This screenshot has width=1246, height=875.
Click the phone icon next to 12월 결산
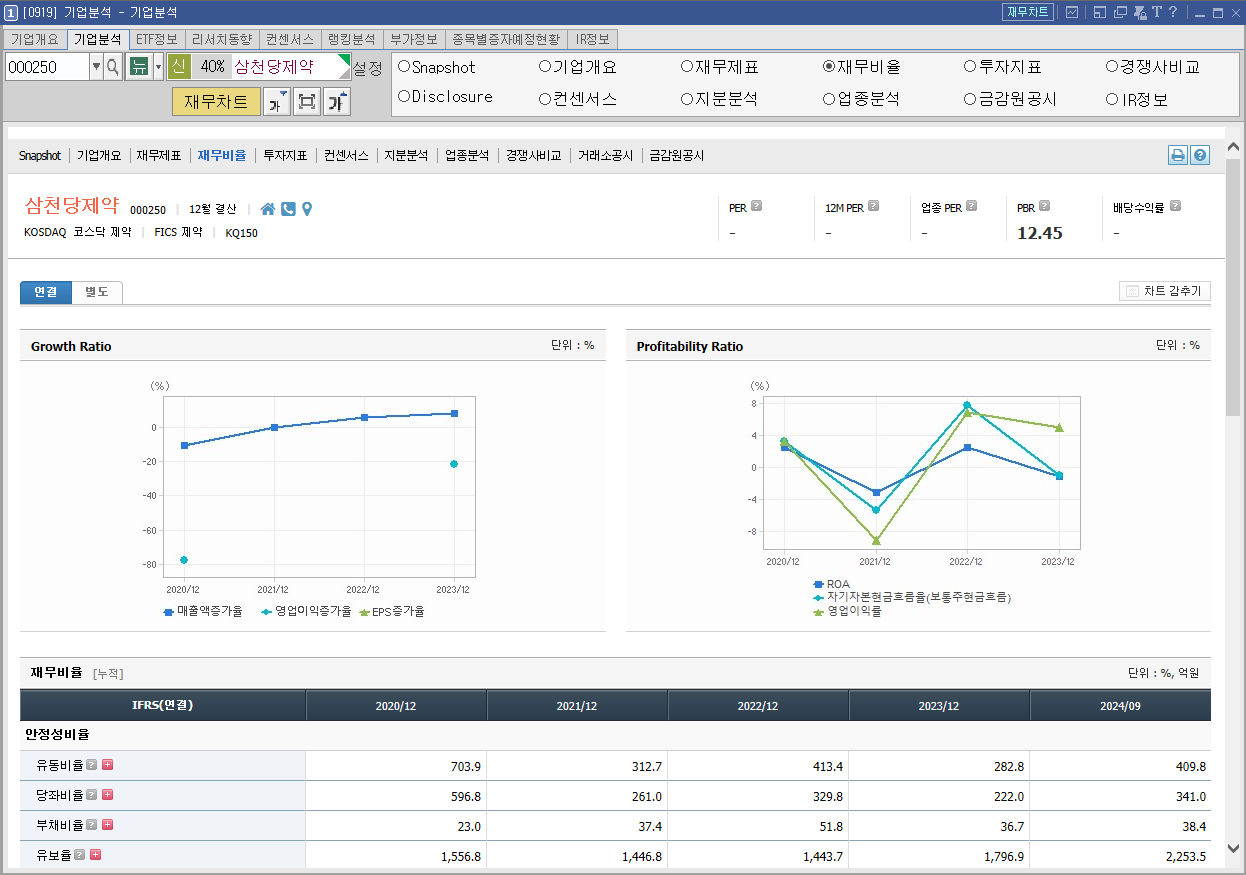pos(288,209)
